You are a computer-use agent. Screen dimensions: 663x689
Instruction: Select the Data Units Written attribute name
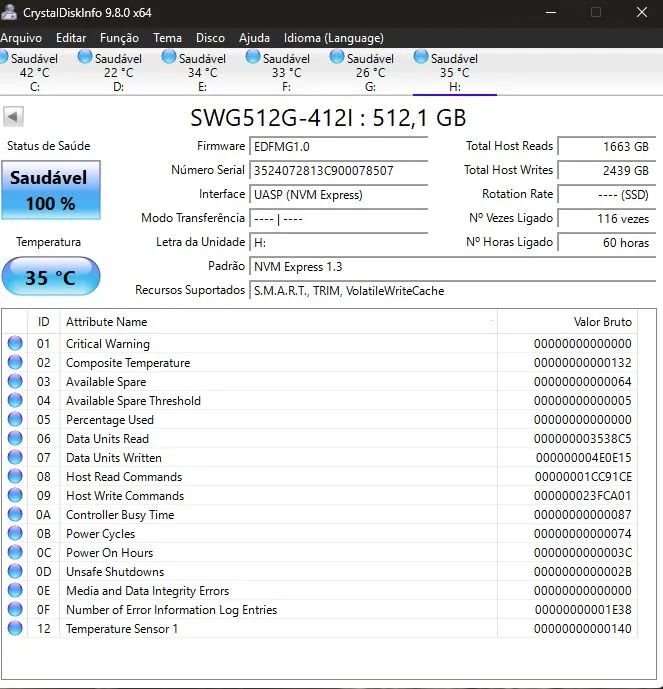tap(114, 458)
